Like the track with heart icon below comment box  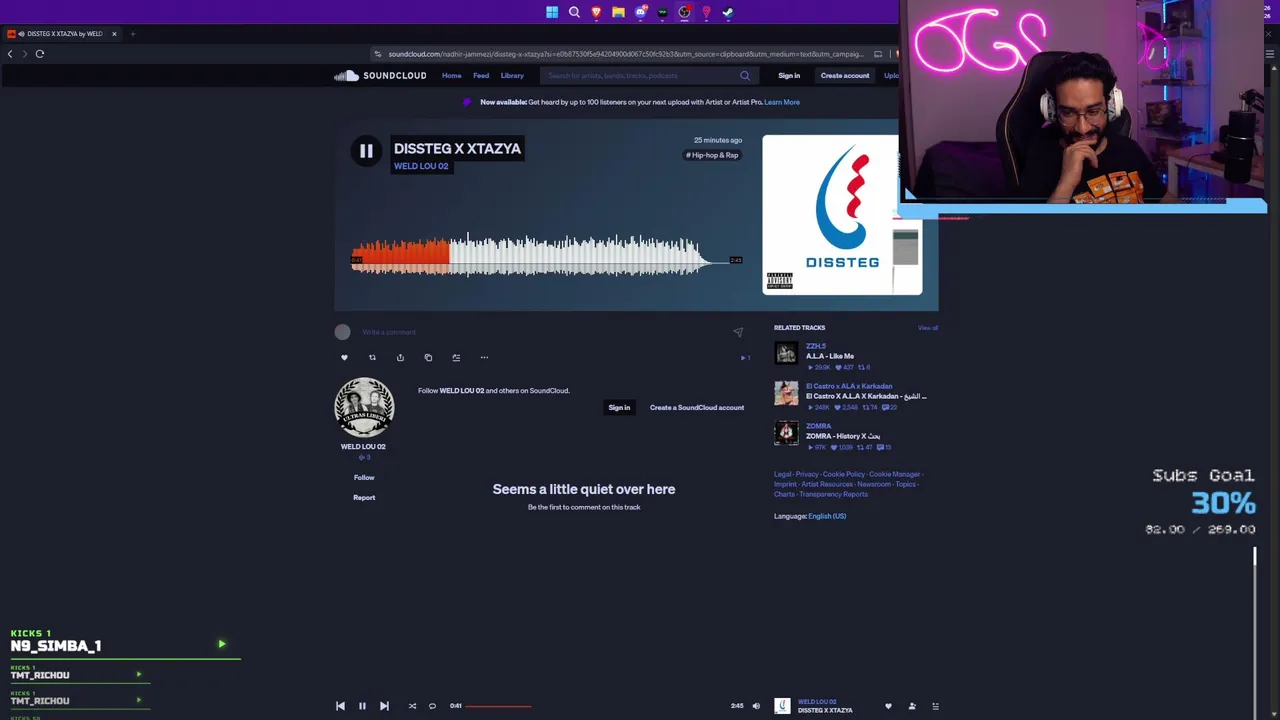tap(344, 358)
